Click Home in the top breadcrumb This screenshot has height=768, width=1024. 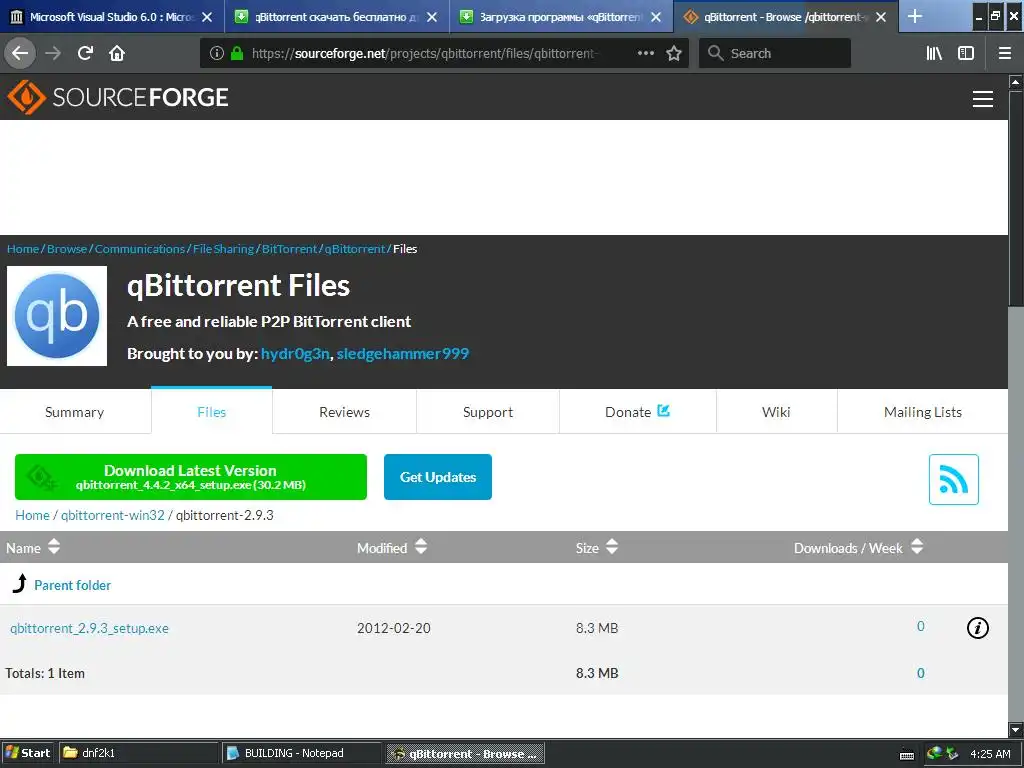click(x=23, y=249)
